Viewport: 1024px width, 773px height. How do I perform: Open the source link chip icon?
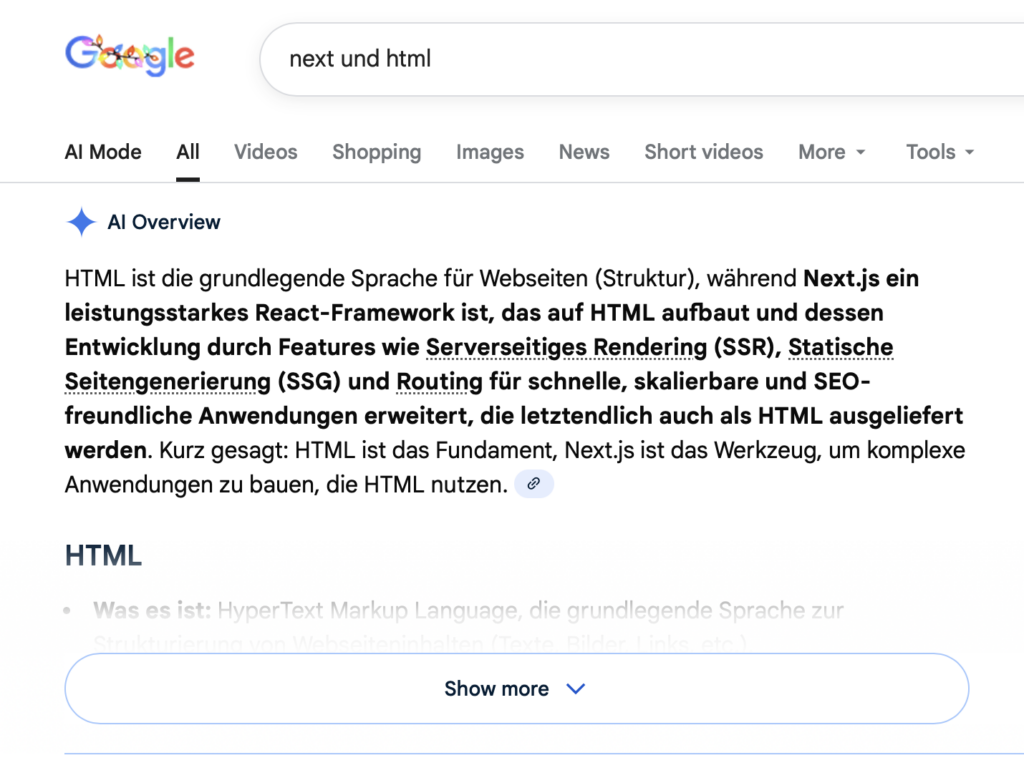pyautogui.click(x=534, y=484)
